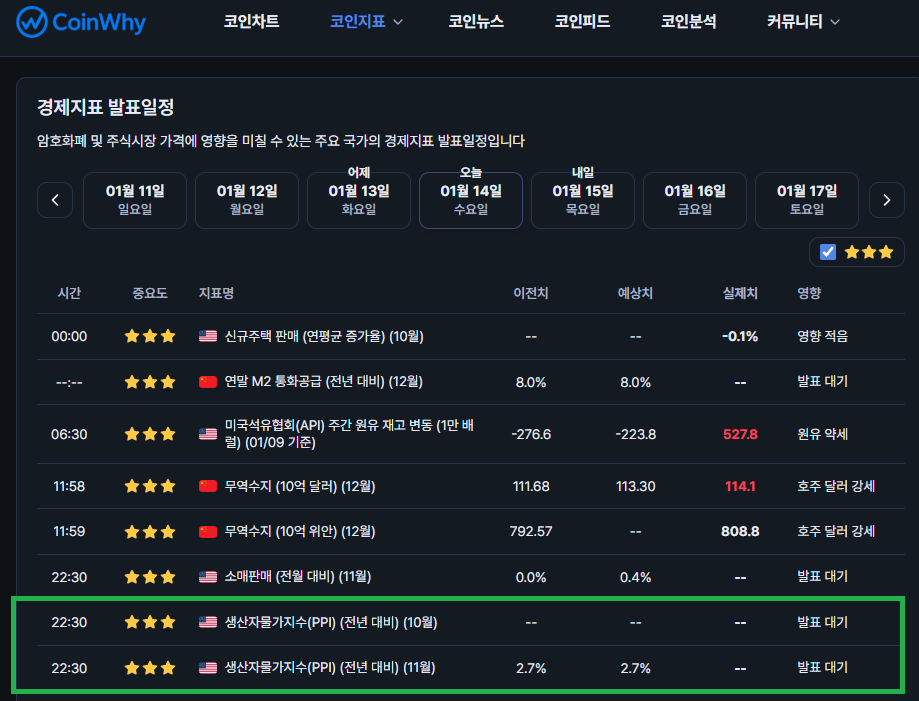Open the 코인피드 menu
Image resolution: width=919 pixels, height=701 pixels.
(582, 21)
